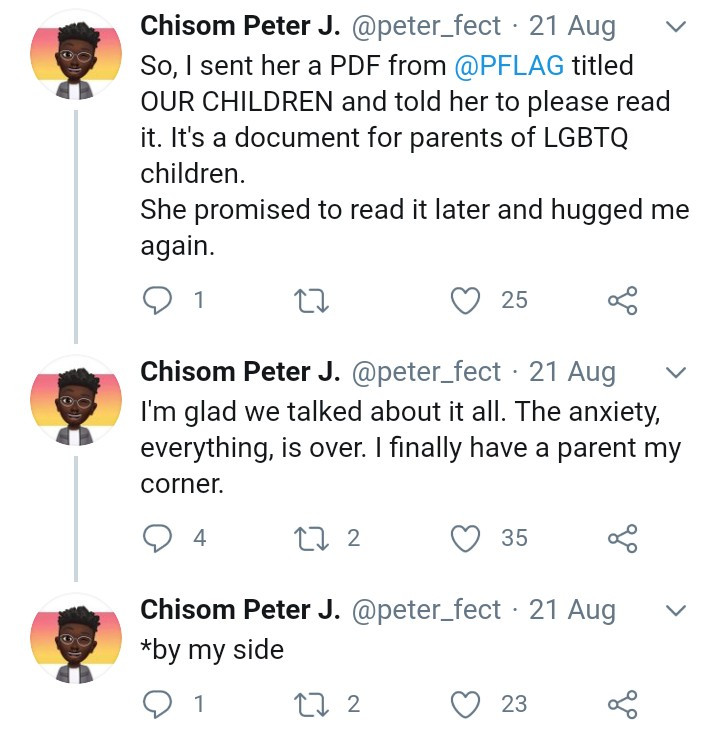Retweet the "I'm glad we talked" tweet
Screen dimensions: 720x729
[309, 538]
